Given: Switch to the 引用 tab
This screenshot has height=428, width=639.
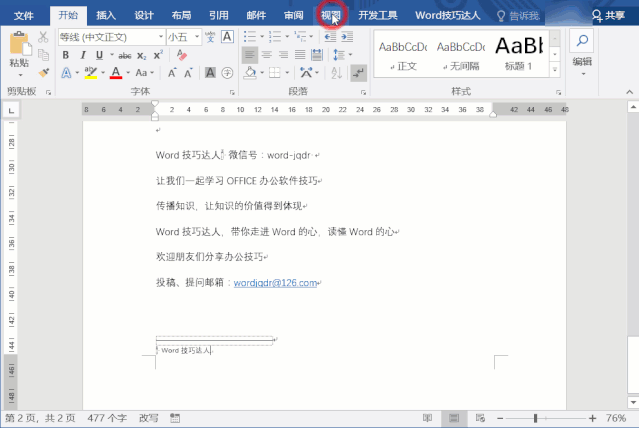Looking at the screenshot, I should [x=219, y=15].
